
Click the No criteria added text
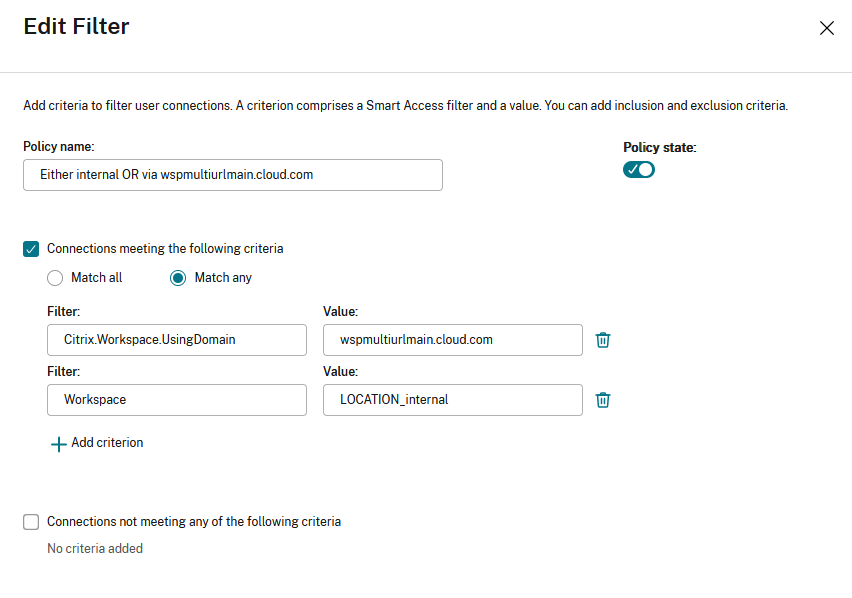[x=95, y=549]
